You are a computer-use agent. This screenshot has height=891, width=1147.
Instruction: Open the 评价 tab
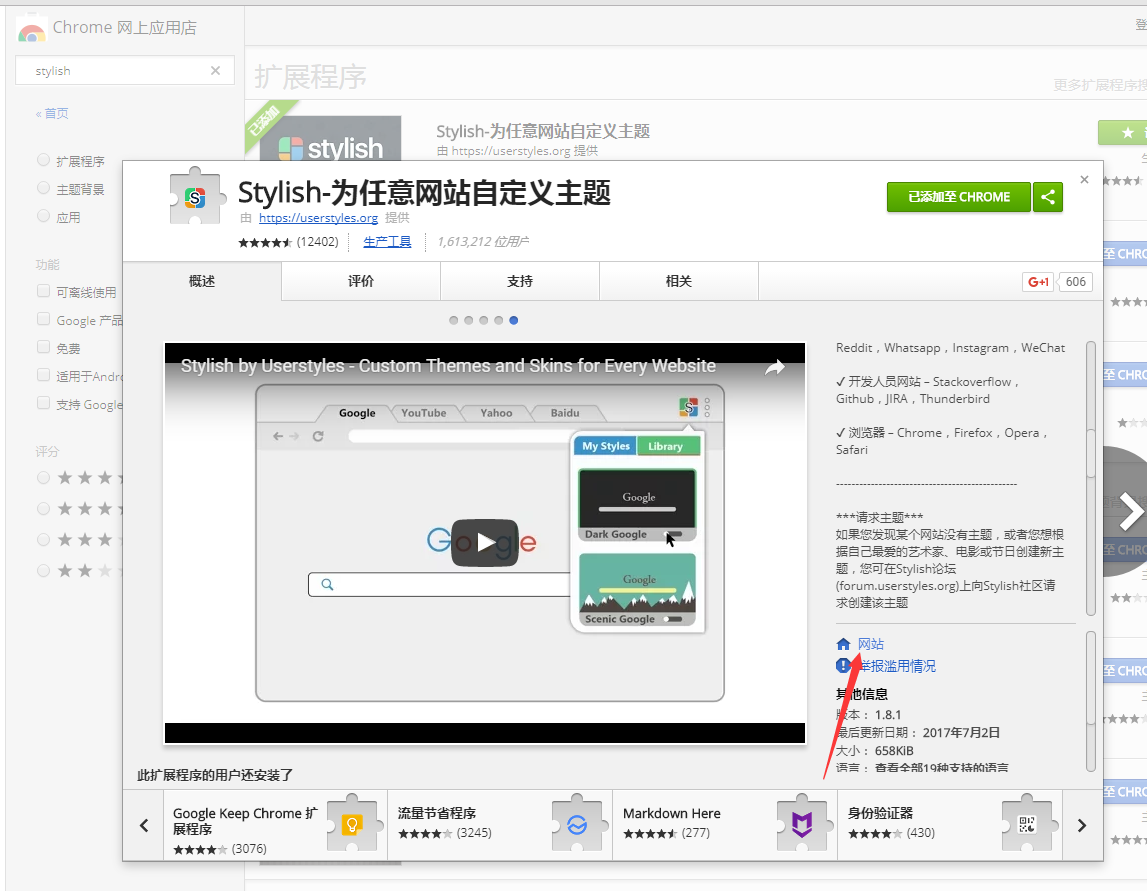pos(361,281)
